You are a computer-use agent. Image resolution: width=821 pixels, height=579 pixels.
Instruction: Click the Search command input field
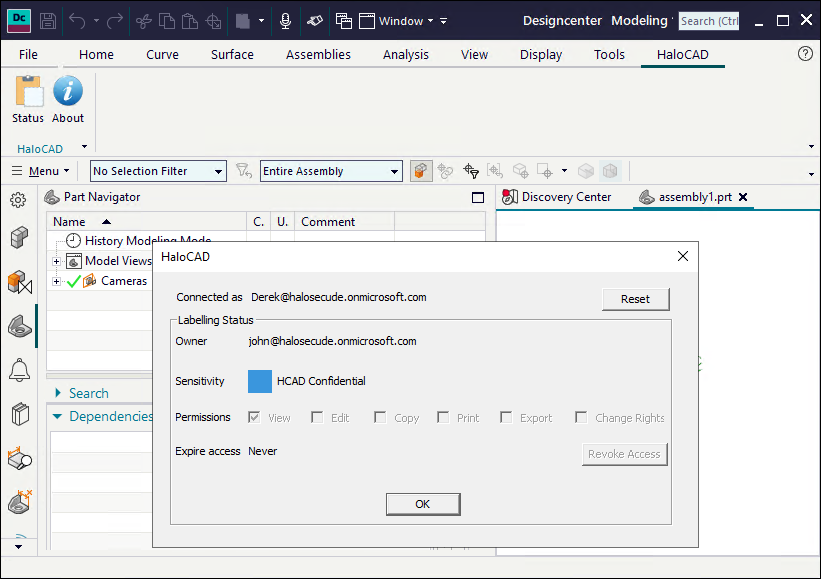(709, 21)
